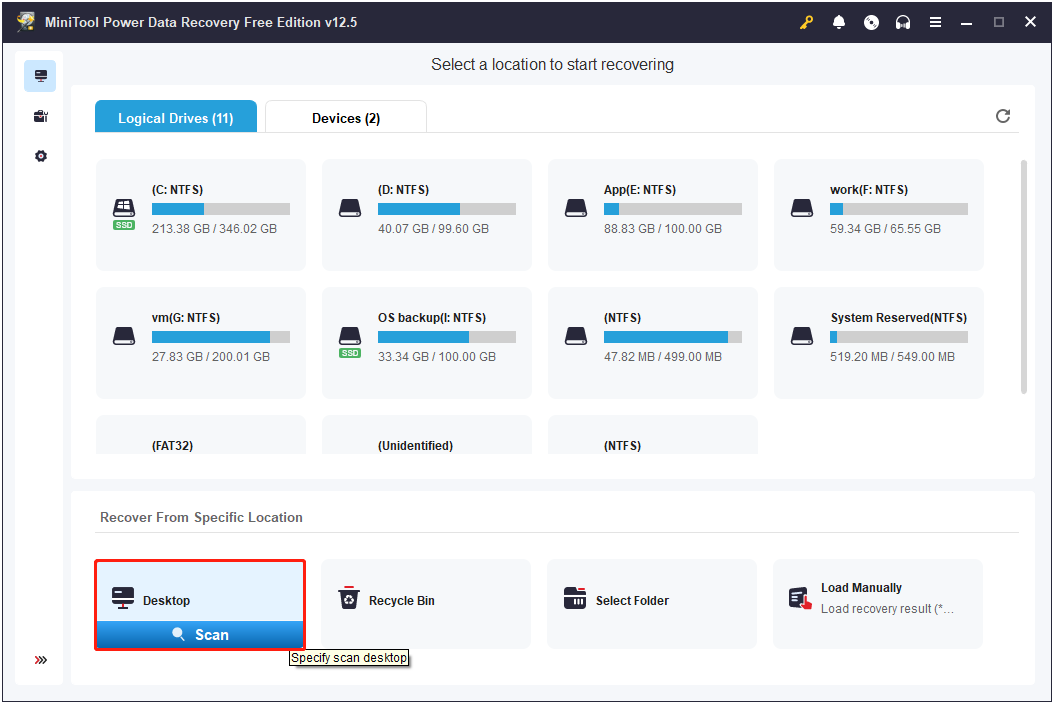This screenshot has height=705, width=1054.
Task: Click the (FAT32) partition label
Action: [172, 446]
